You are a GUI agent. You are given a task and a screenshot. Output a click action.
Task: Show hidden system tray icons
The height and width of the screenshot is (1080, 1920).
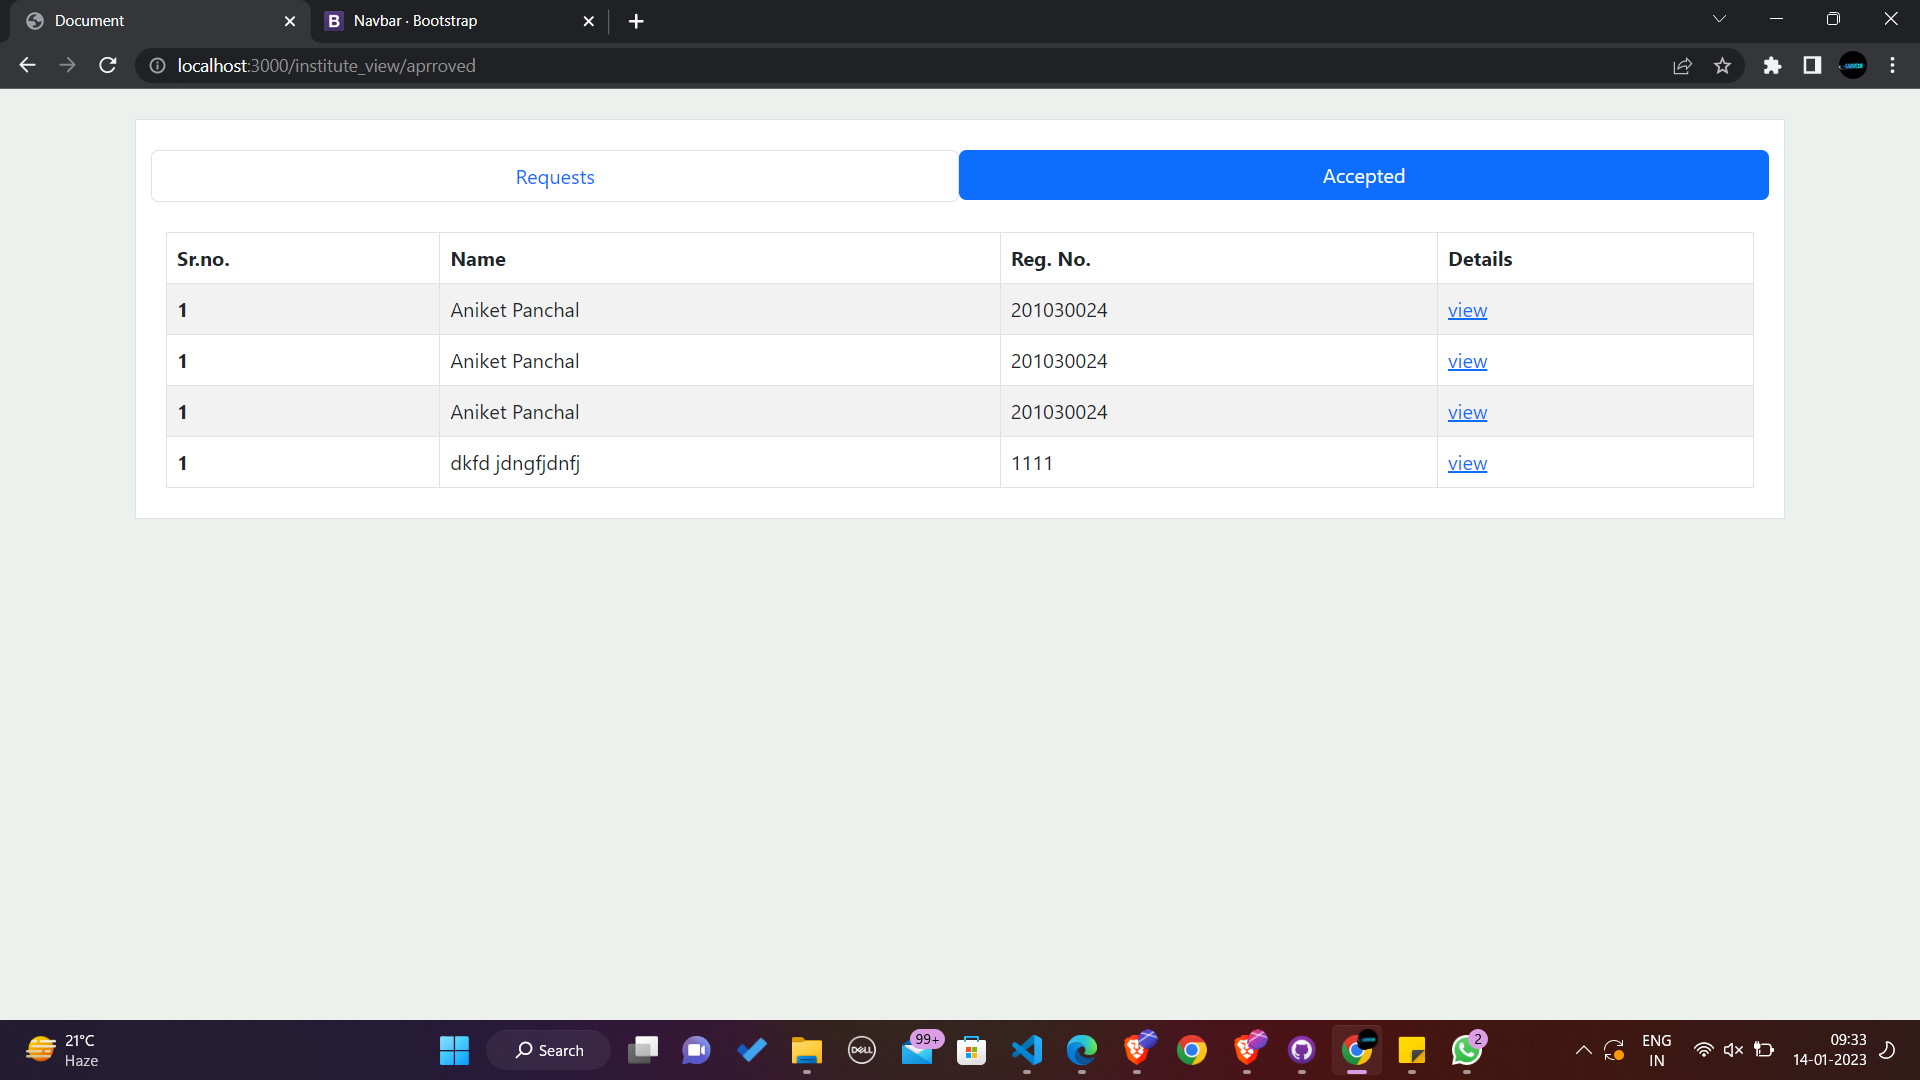(1583, 1050)
